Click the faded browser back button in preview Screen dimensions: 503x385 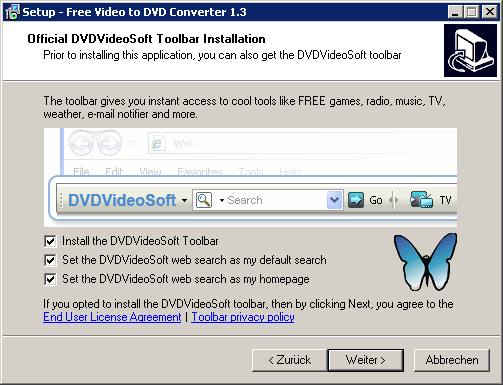[x=82, y=143]
